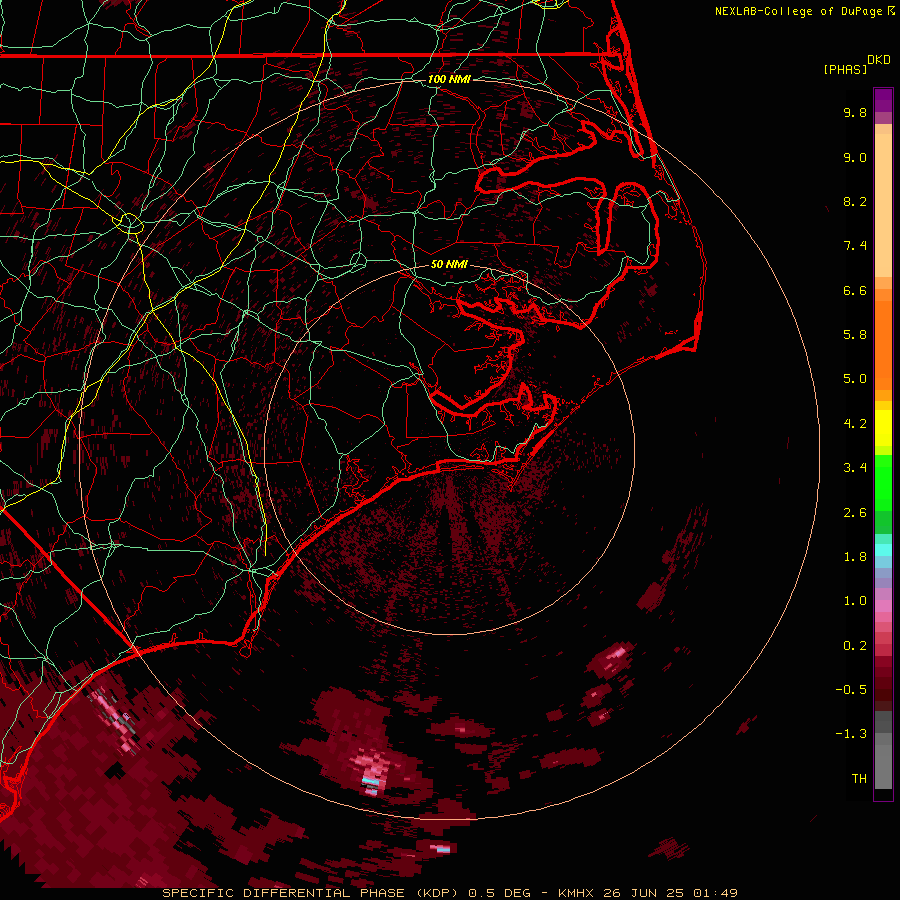Click the 6.6 scale label
The image size is (900, 900).
point(855,290)
